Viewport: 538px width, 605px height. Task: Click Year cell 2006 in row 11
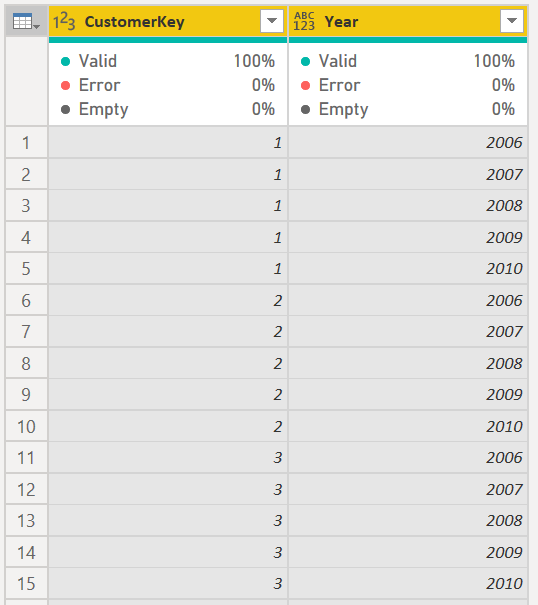pyautogui.click(x=408, y=458)
